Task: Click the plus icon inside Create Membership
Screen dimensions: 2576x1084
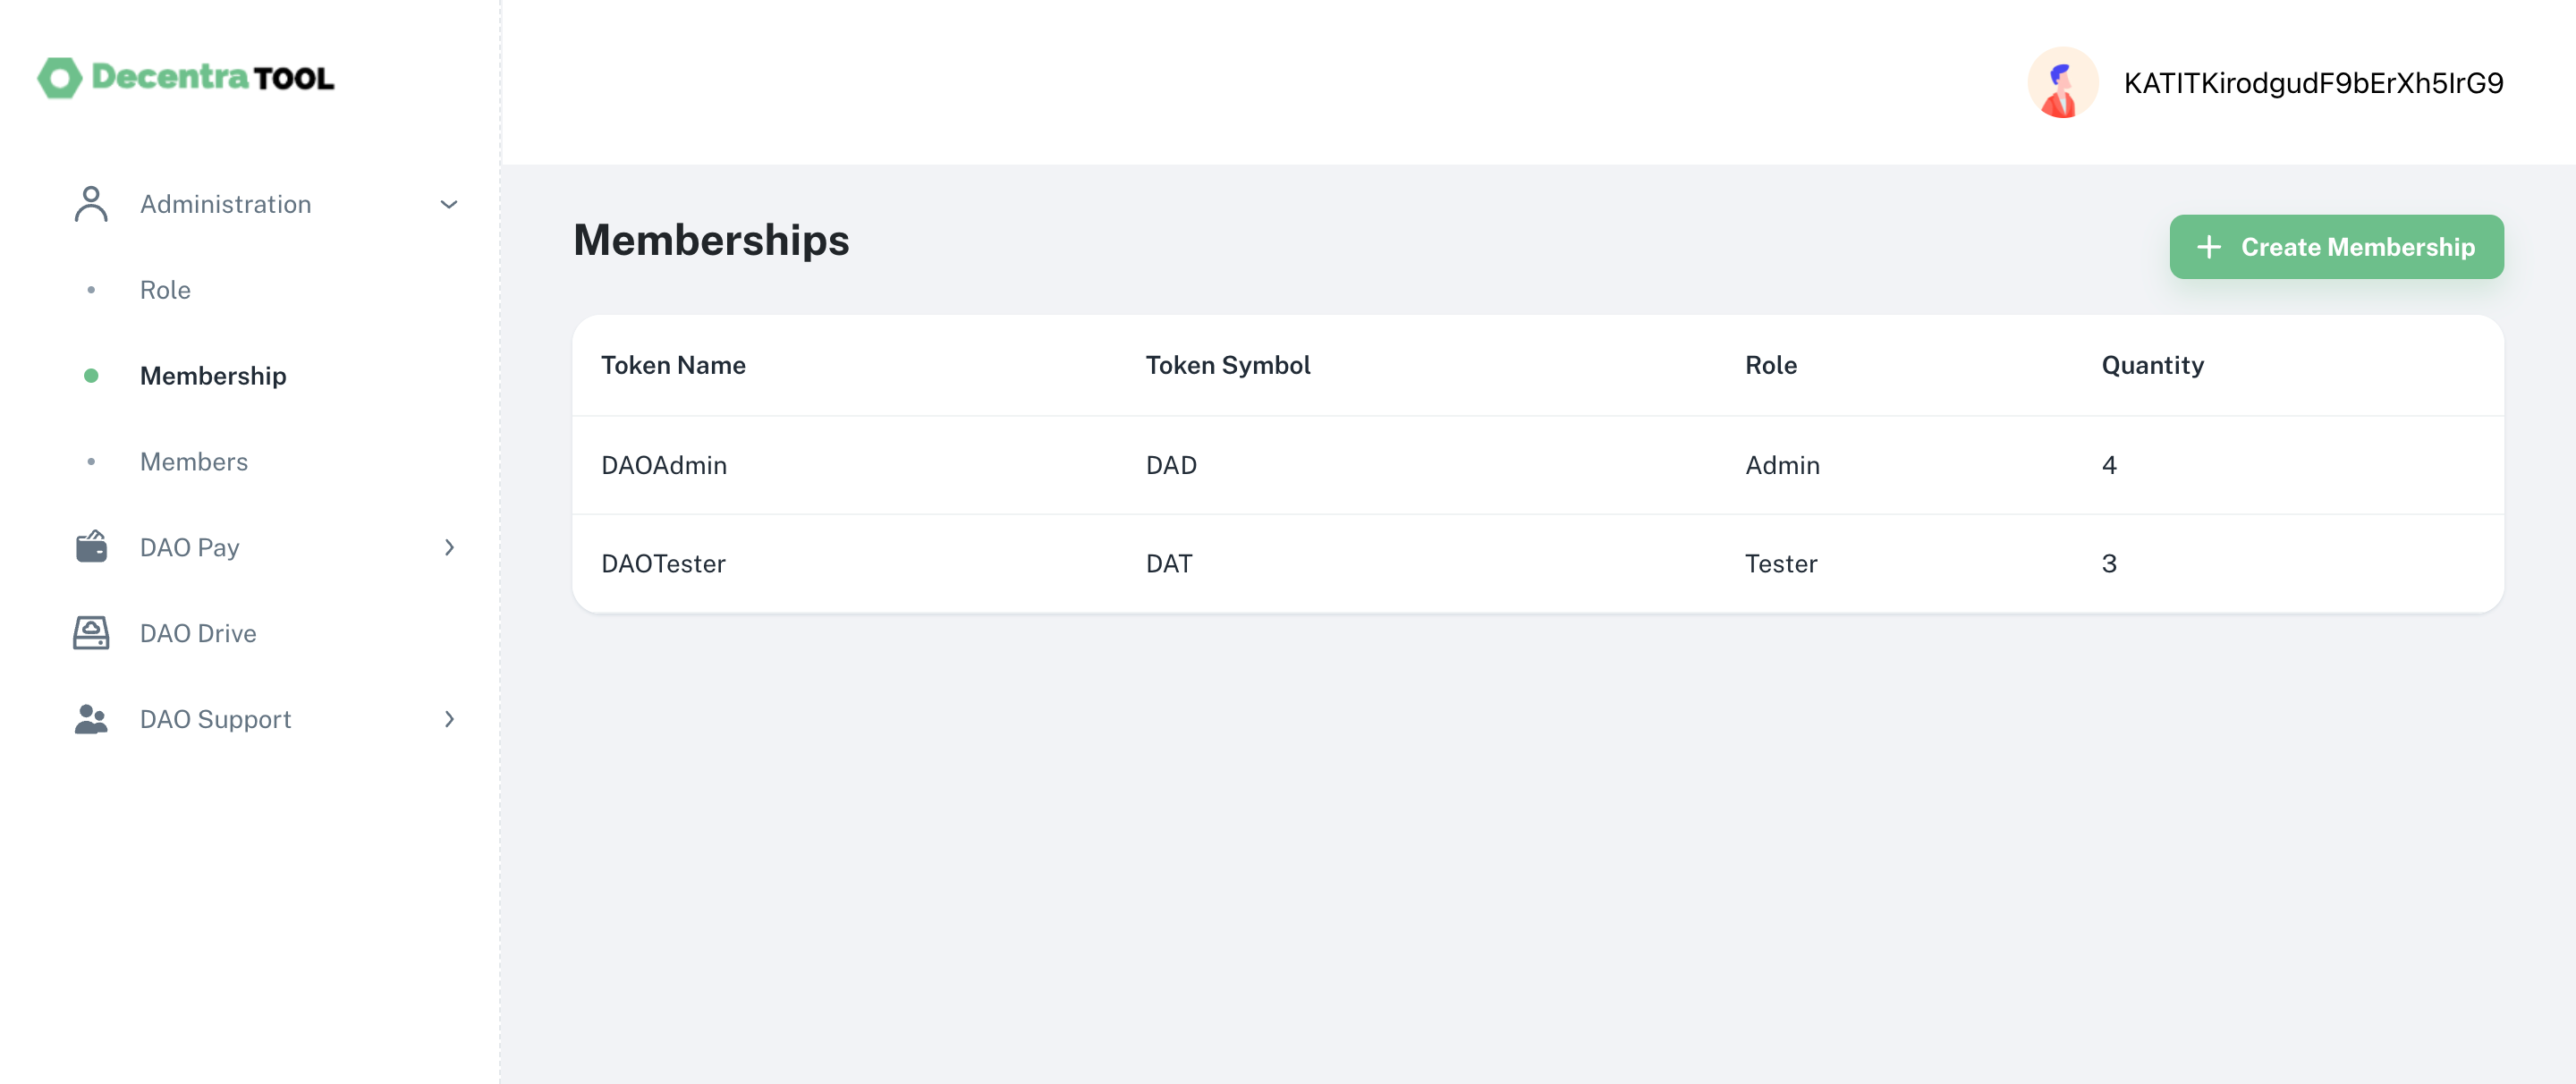Action: 2208,246
